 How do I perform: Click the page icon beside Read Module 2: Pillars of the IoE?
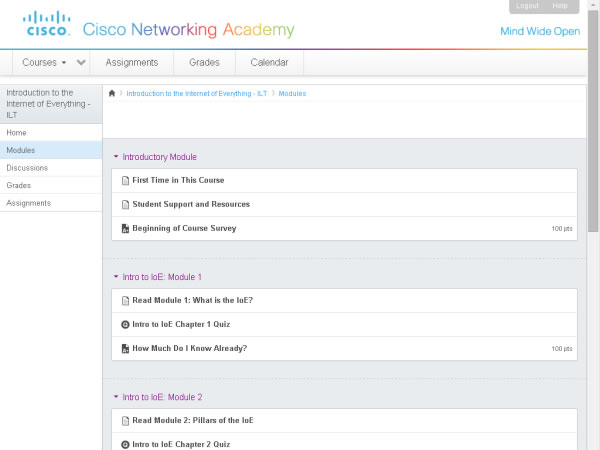click(125, 421)
